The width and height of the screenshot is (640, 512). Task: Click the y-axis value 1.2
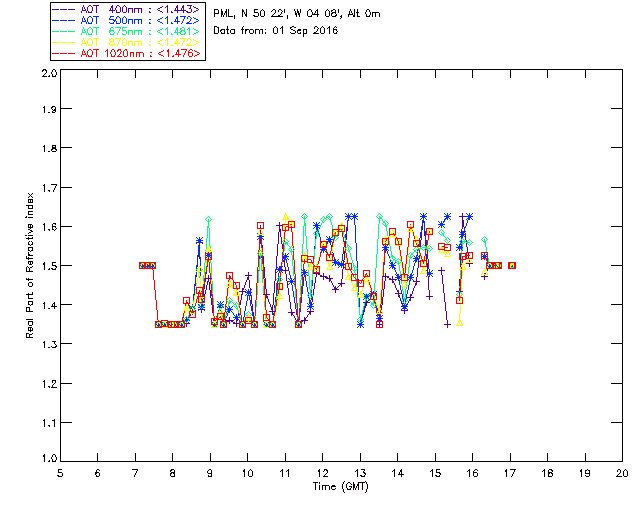coord(49,384)
